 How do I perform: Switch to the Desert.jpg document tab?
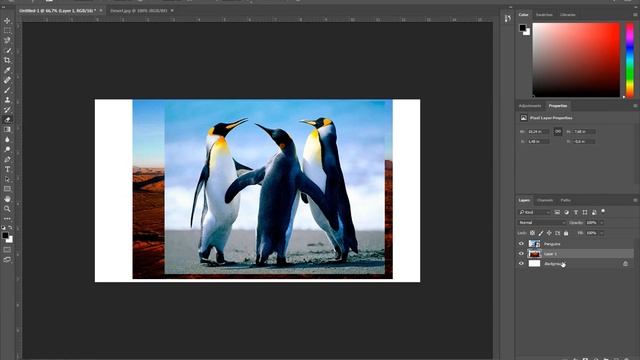click(x=139, y=11)
